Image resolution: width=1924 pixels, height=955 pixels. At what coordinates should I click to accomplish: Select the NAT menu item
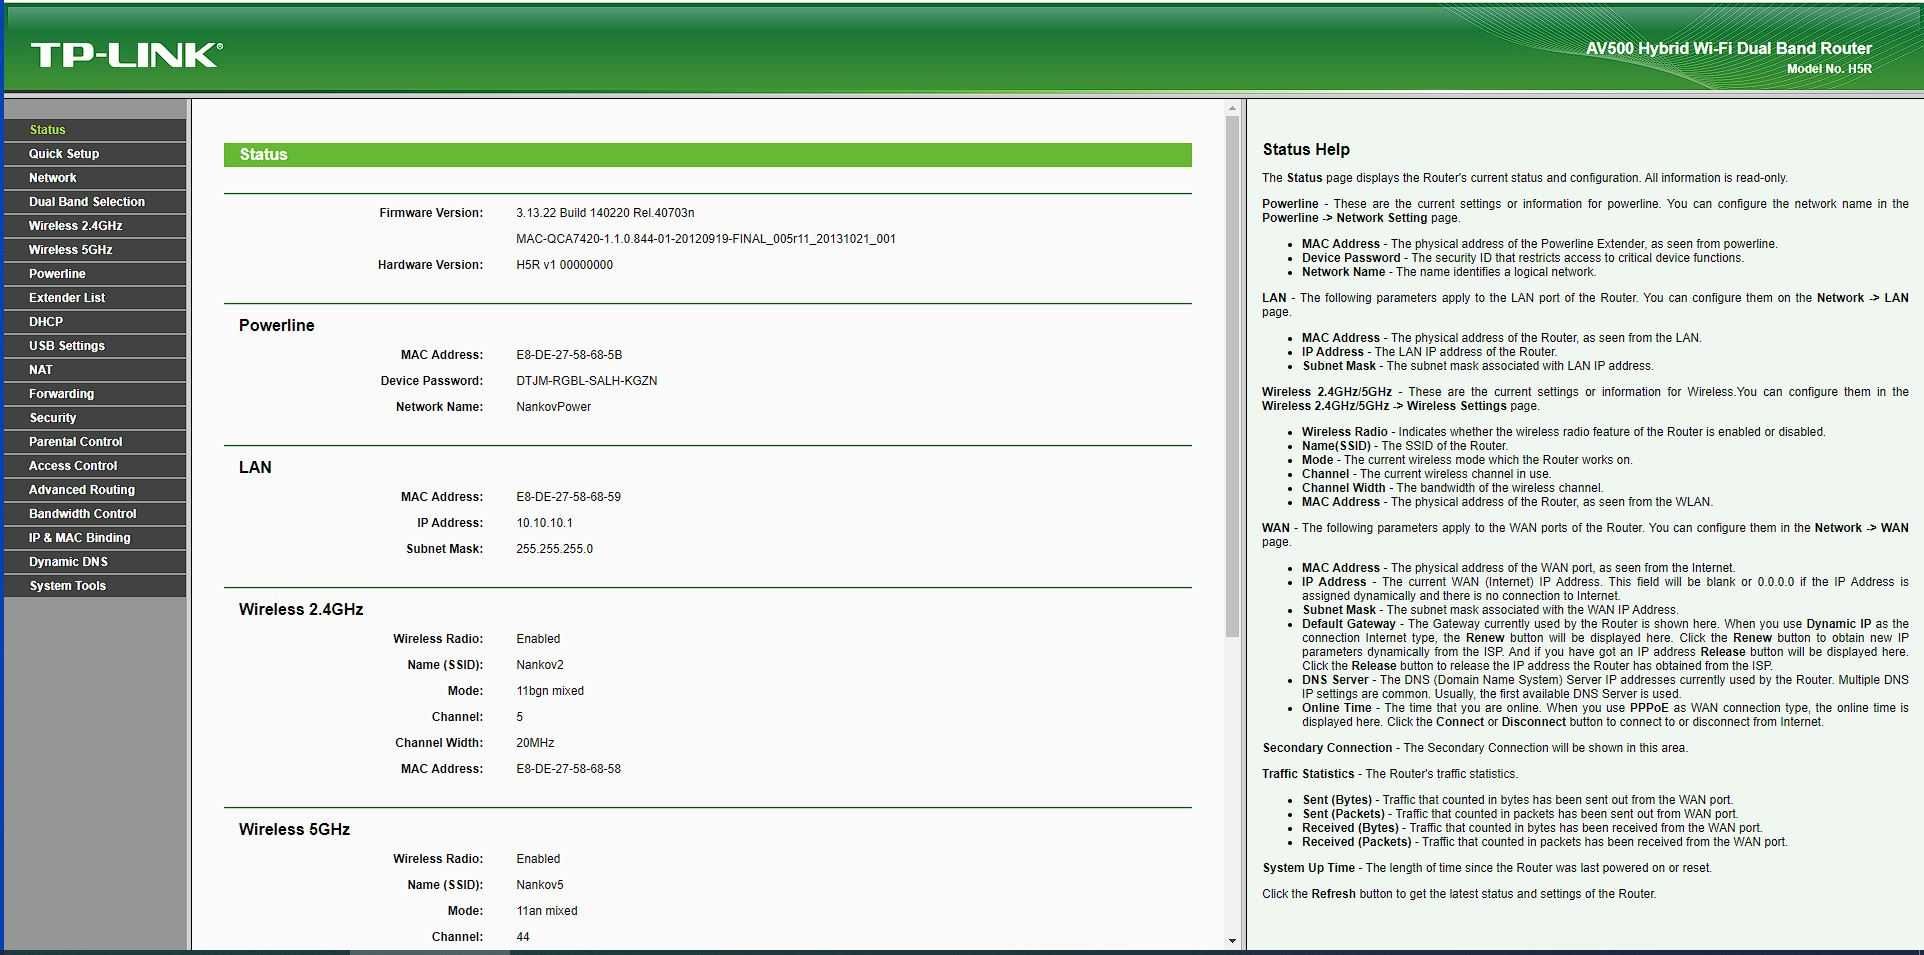[x=95, y=370]
